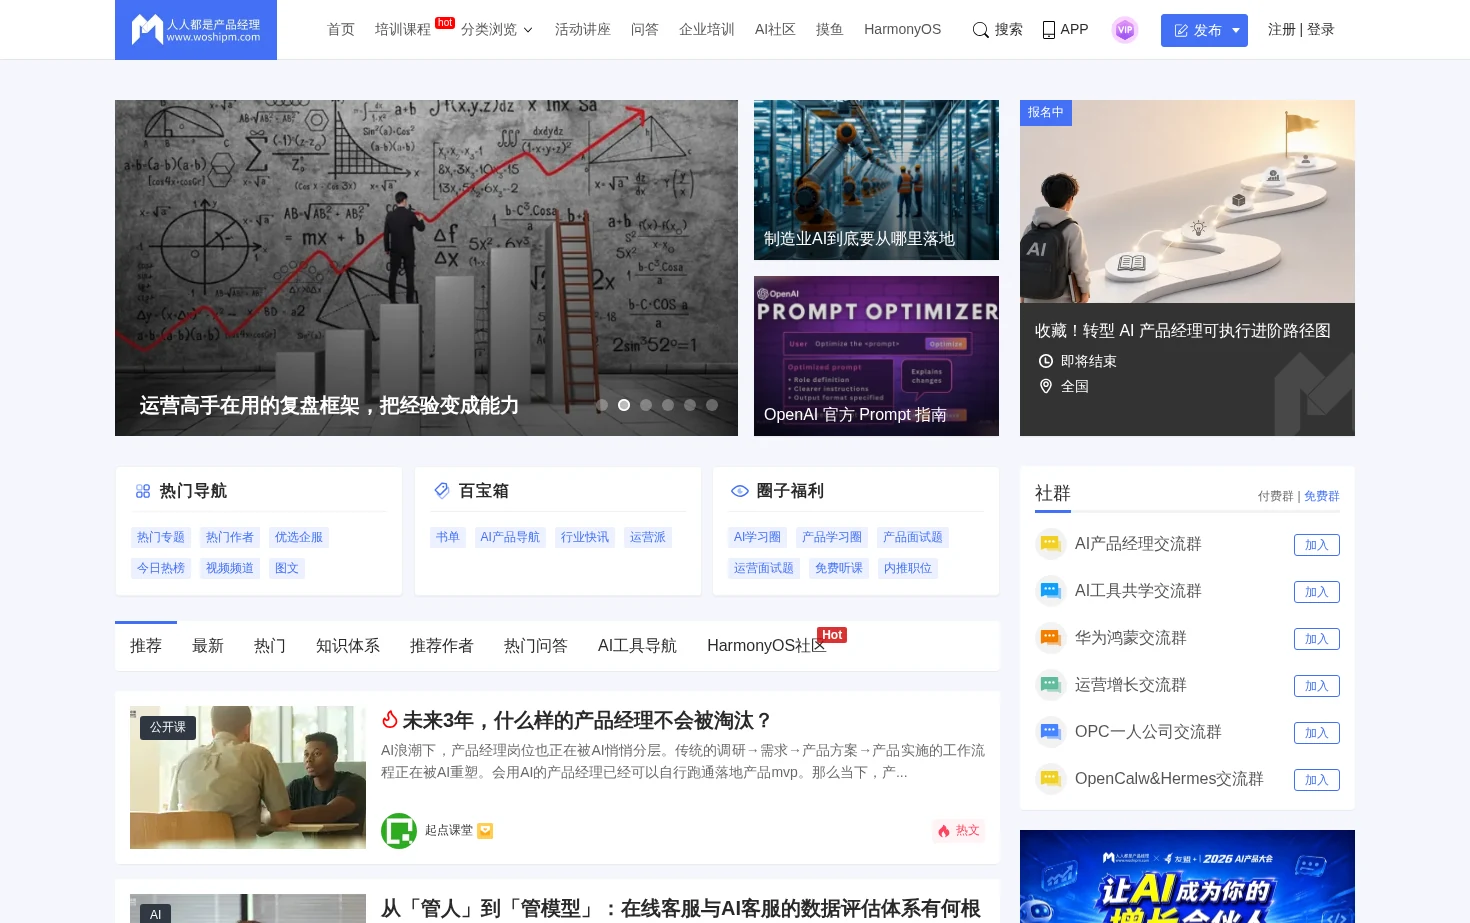
Task: Switch to AI工具导航 tab
Action: (637, 646)
